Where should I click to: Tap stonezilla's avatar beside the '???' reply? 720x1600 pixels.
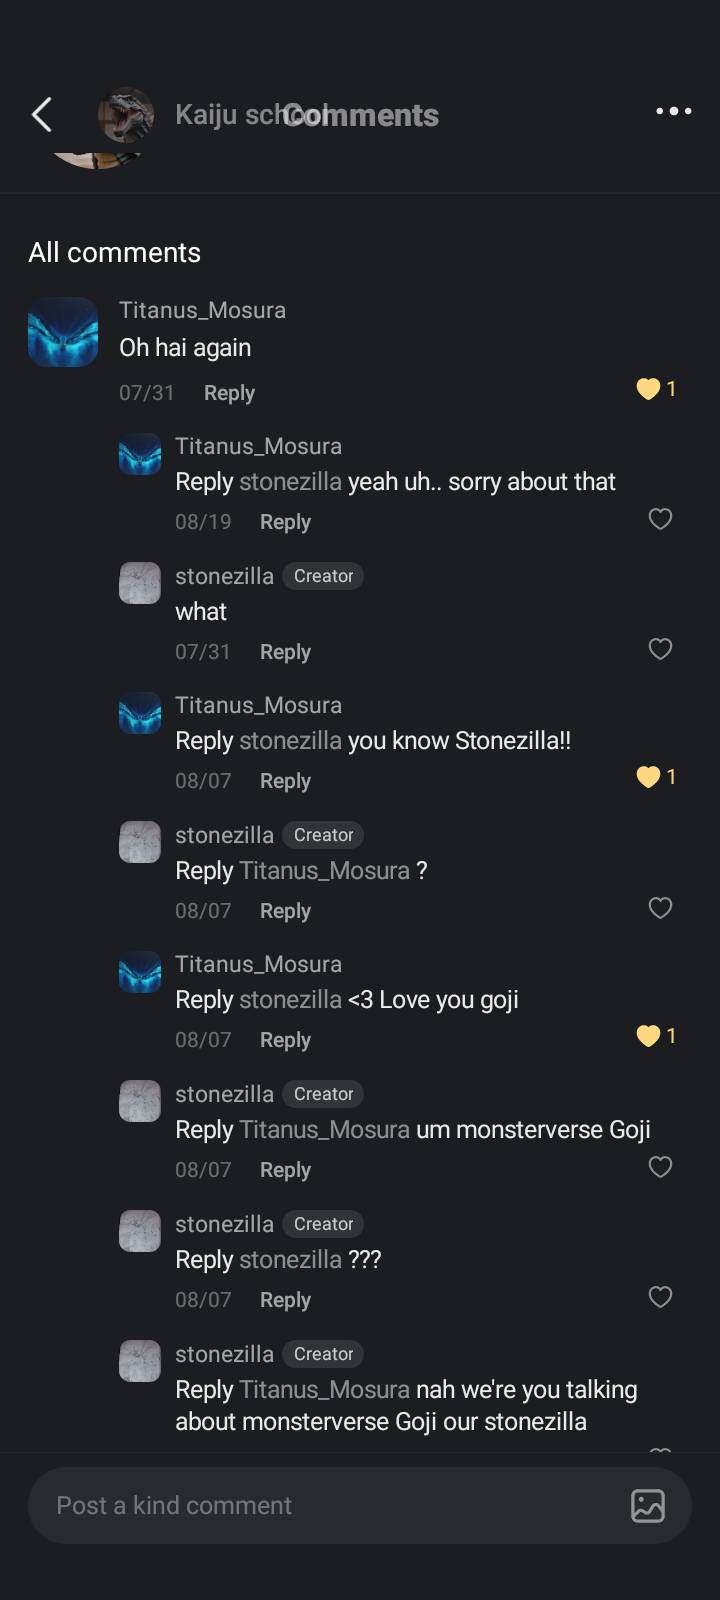140,1231
